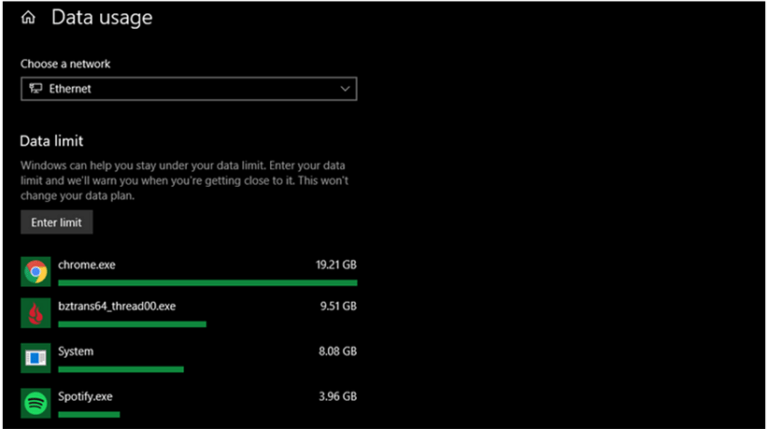Select the Spotify.exe entry name
Screen dimensions: 768x429
point(84,396)
